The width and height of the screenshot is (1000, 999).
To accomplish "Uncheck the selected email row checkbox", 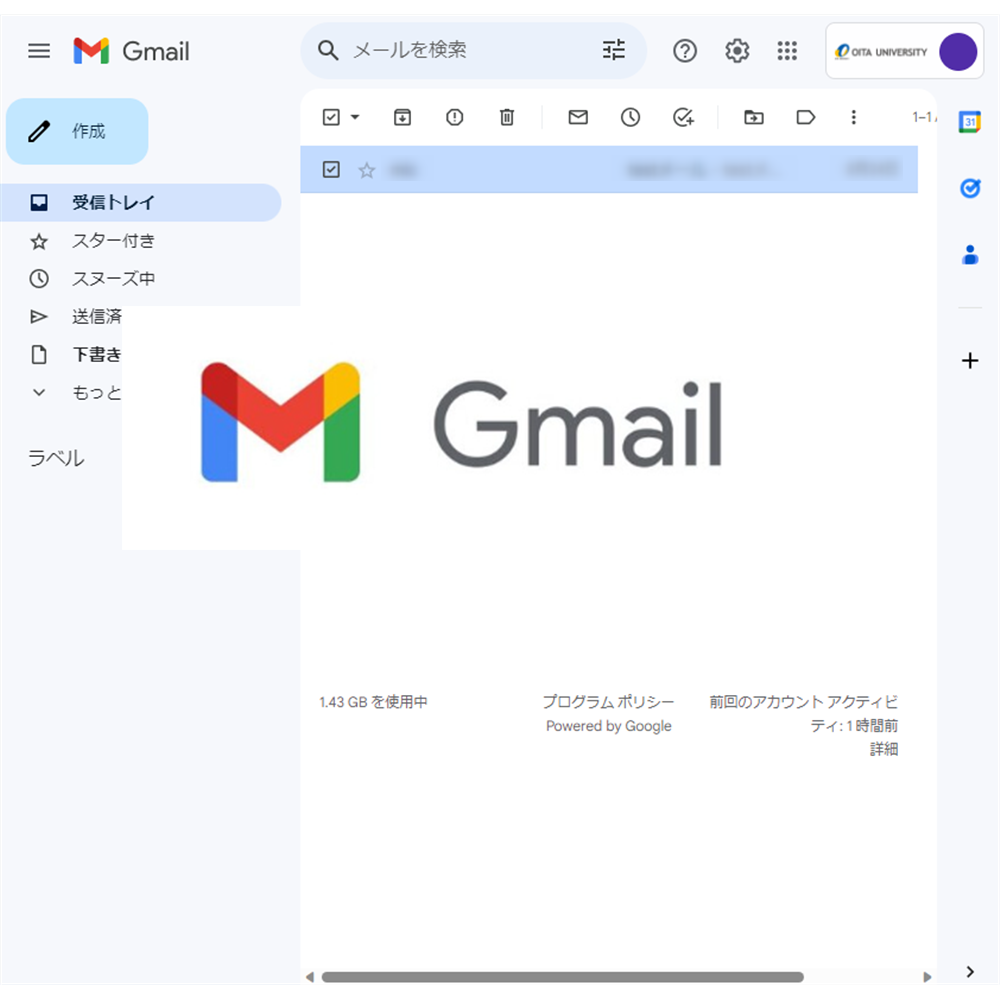I will click(x=331, y=170).
